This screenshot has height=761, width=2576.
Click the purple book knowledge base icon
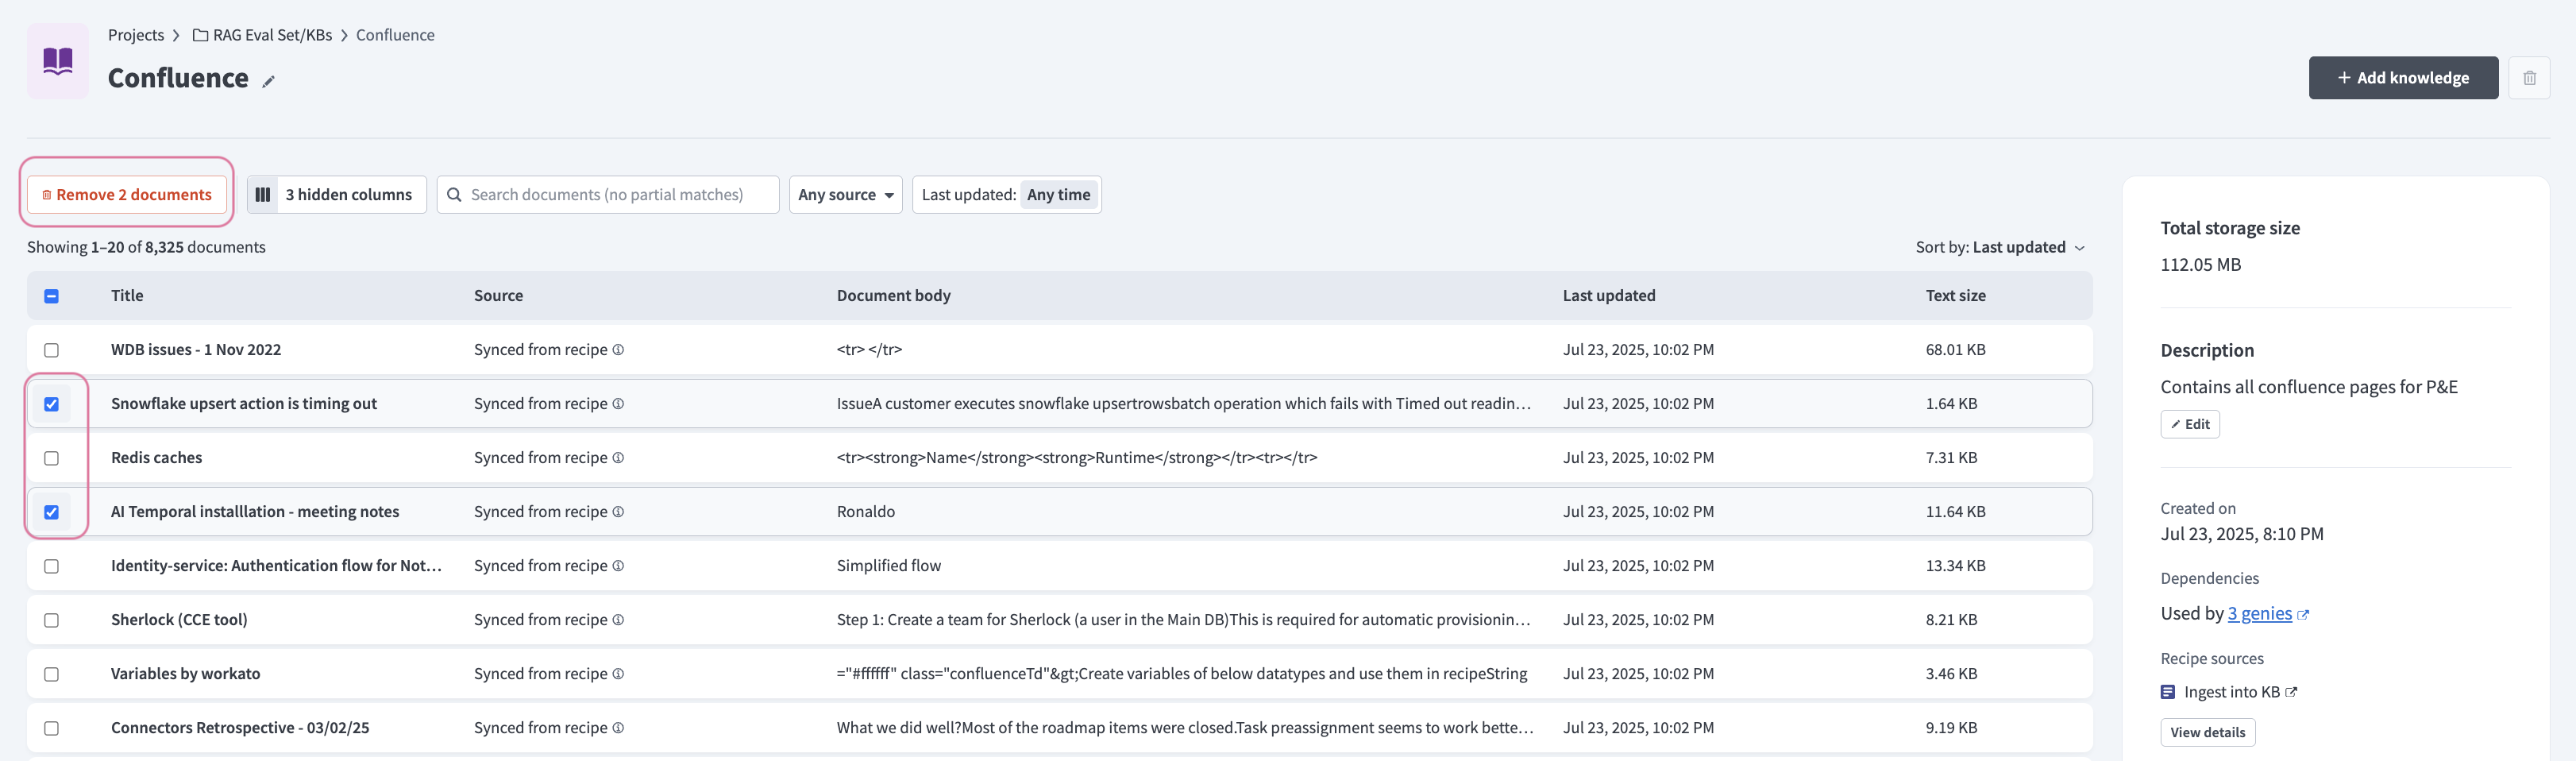coord(58,61)
